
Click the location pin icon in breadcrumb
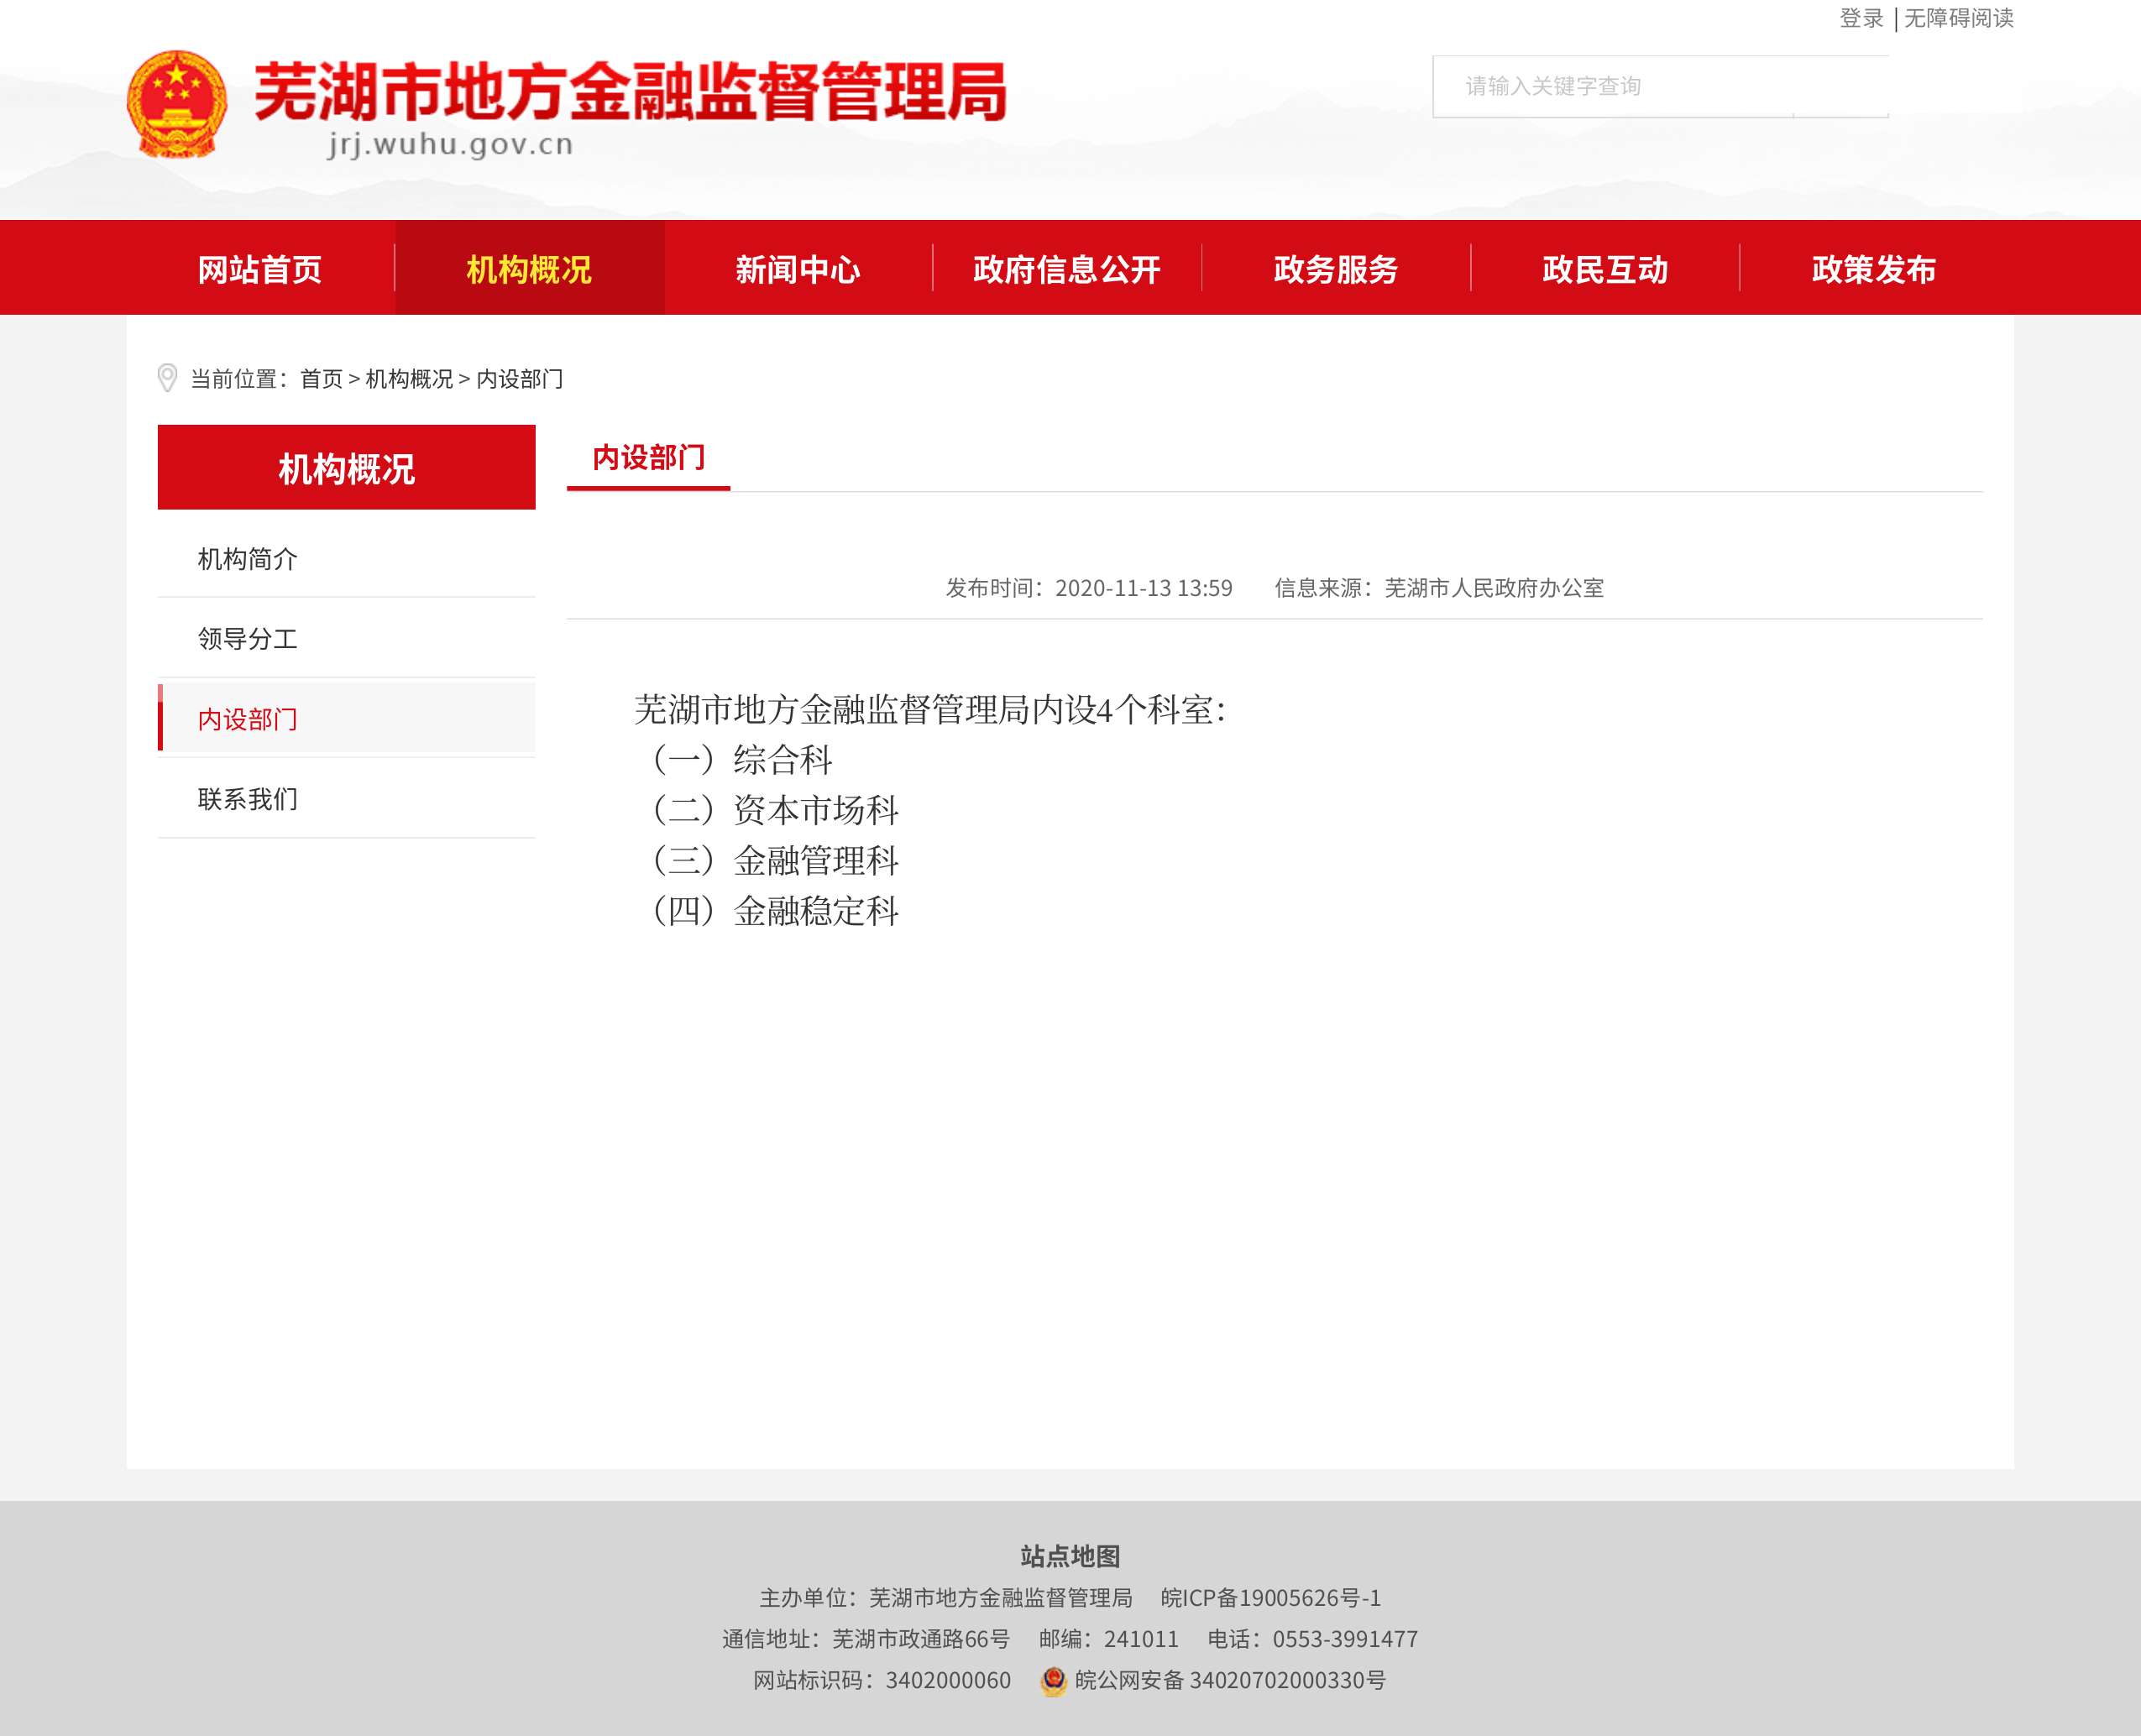point(167,378)
